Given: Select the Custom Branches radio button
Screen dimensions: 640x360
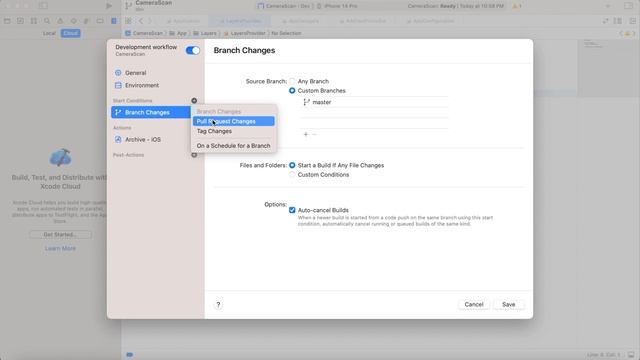Looking at the screenshot, I should pos(292,91).
